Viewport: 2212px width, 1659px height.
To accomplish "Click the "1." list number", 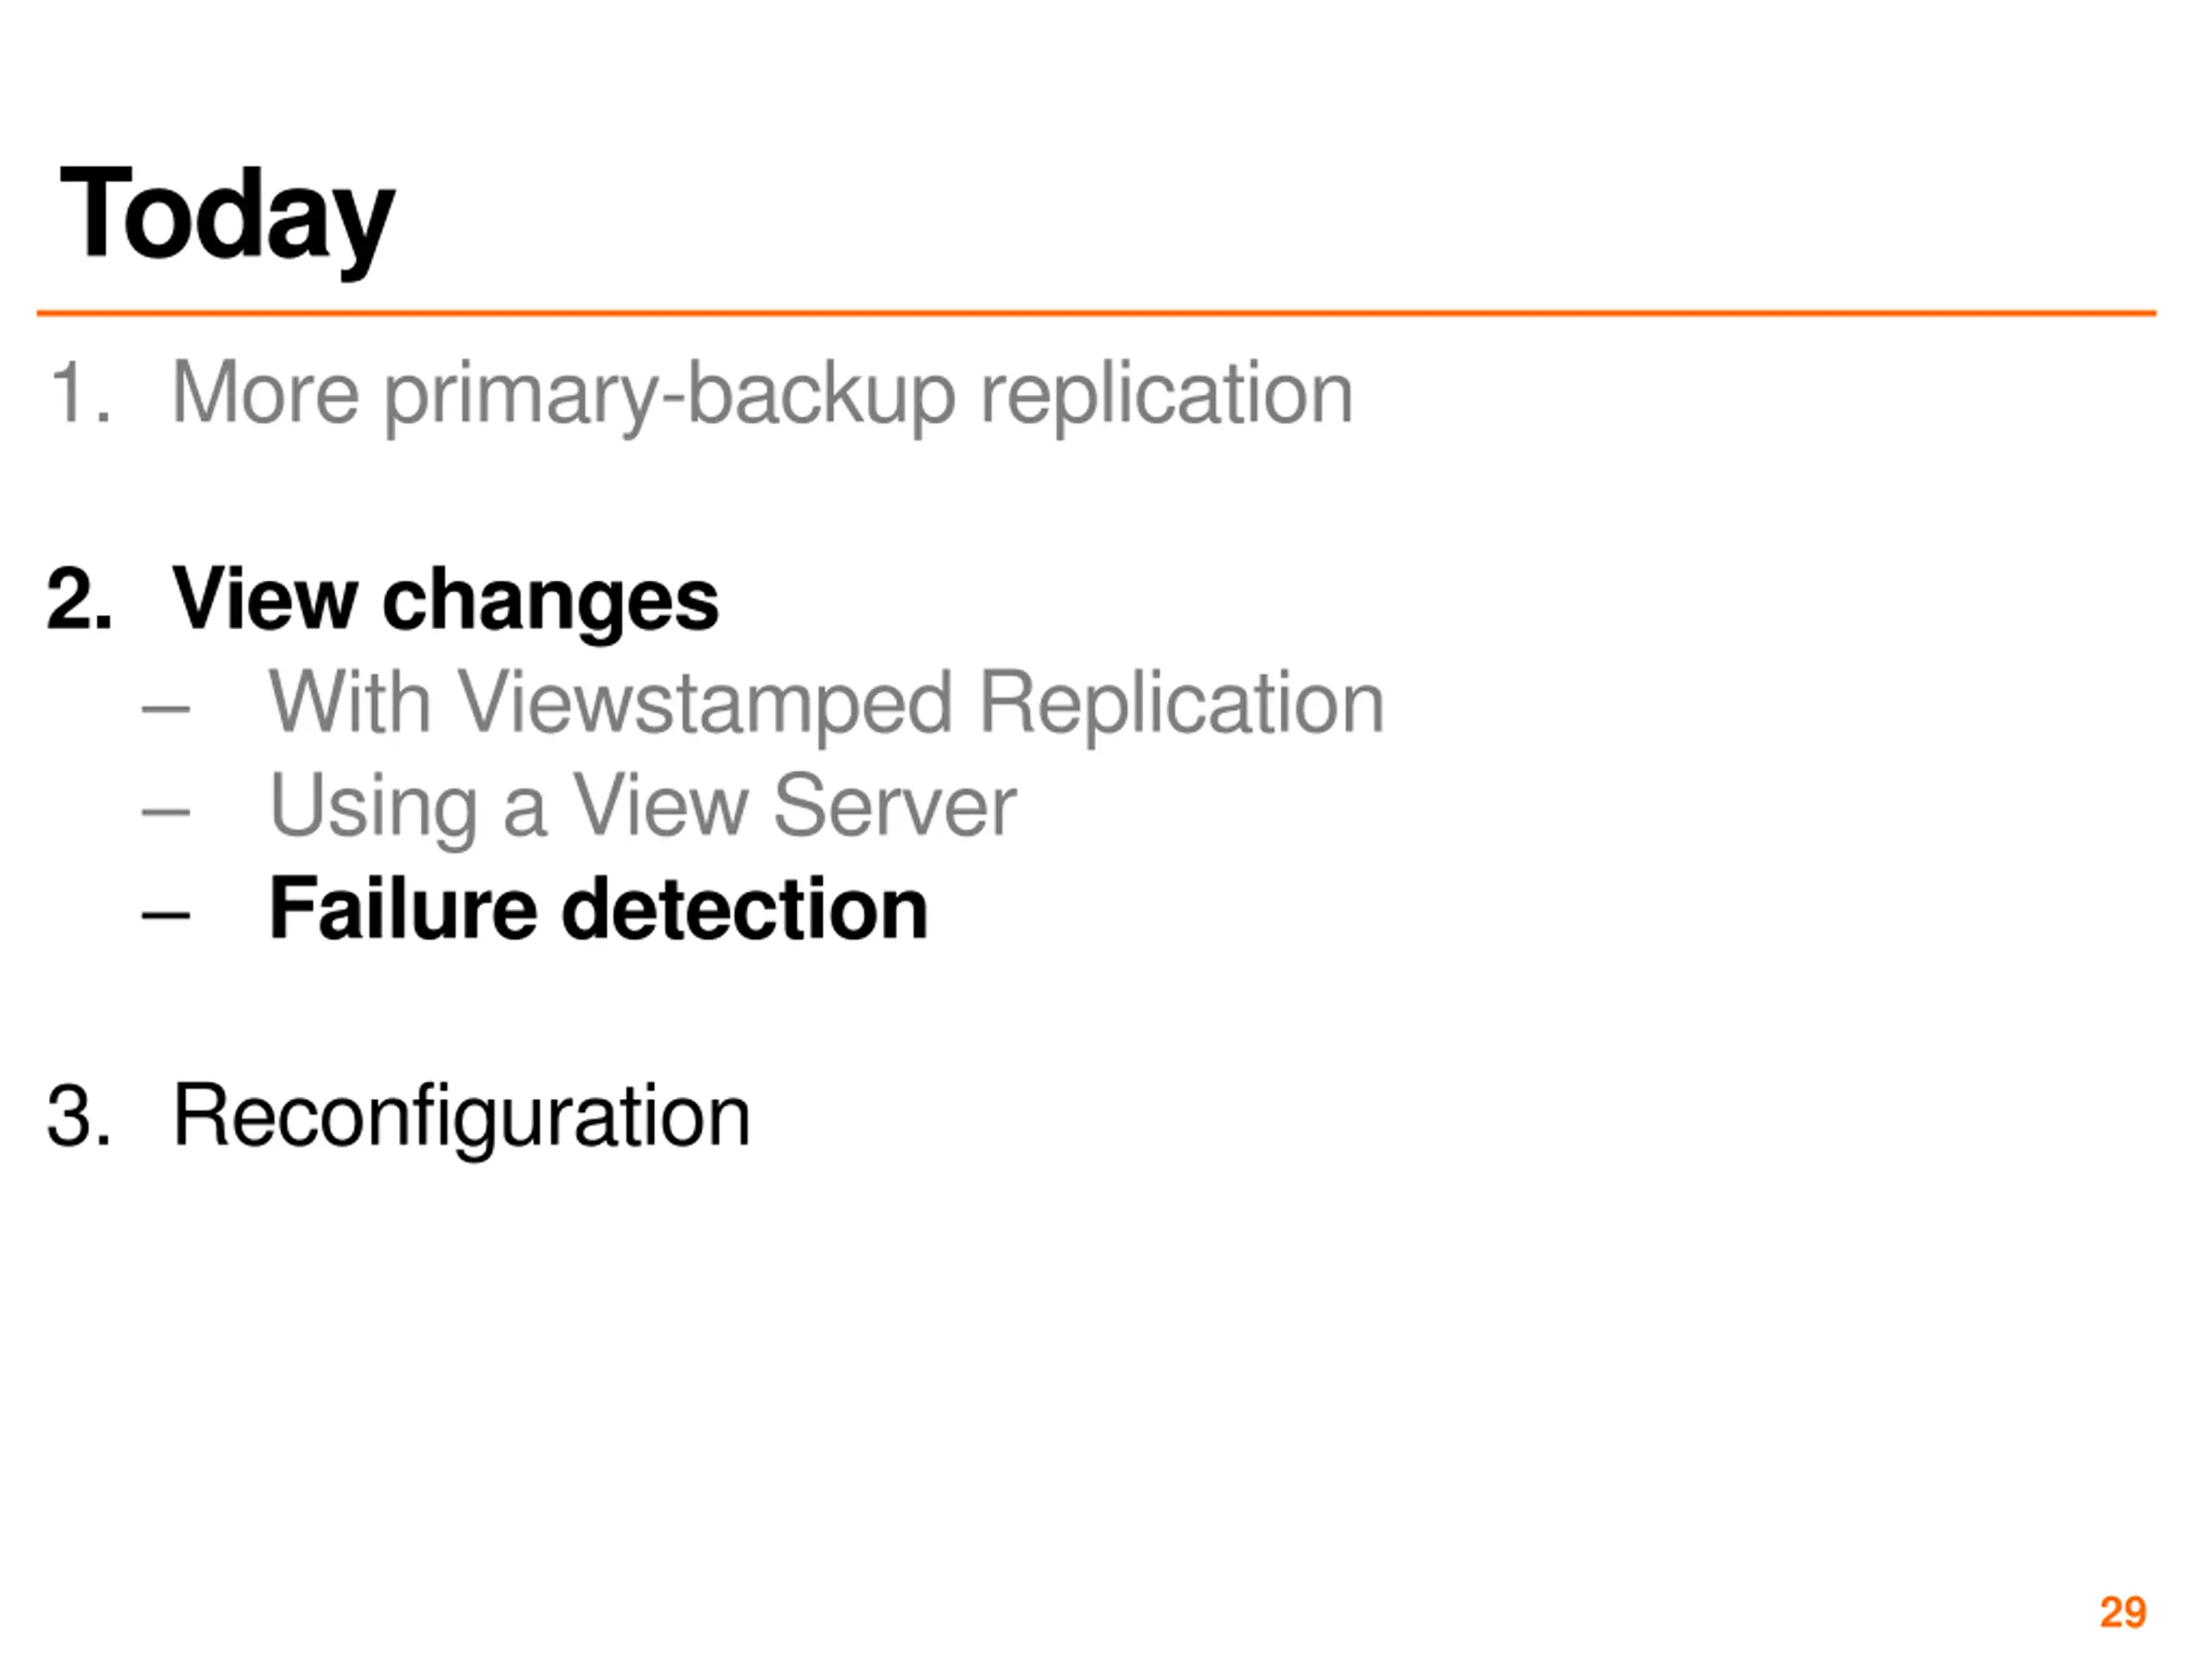I will pyautogui.click(x=79, y=393).
